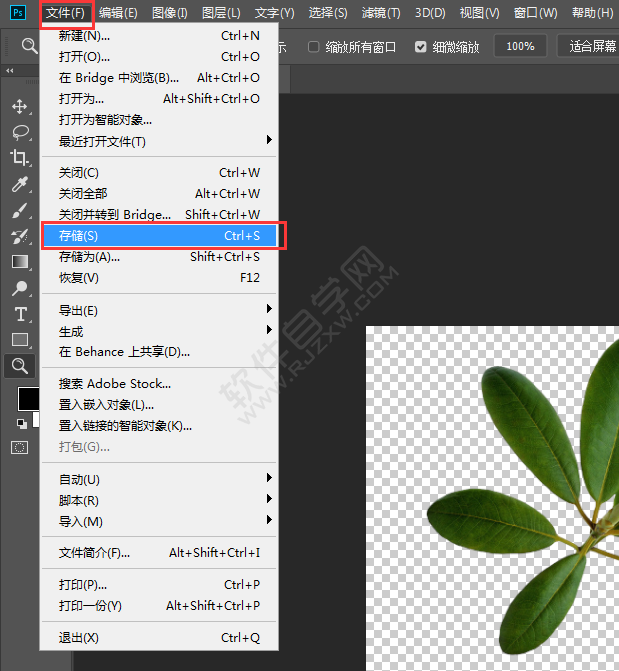Expand 生成 submenu
The image size is (619, 671).
(x=159, y=331)
